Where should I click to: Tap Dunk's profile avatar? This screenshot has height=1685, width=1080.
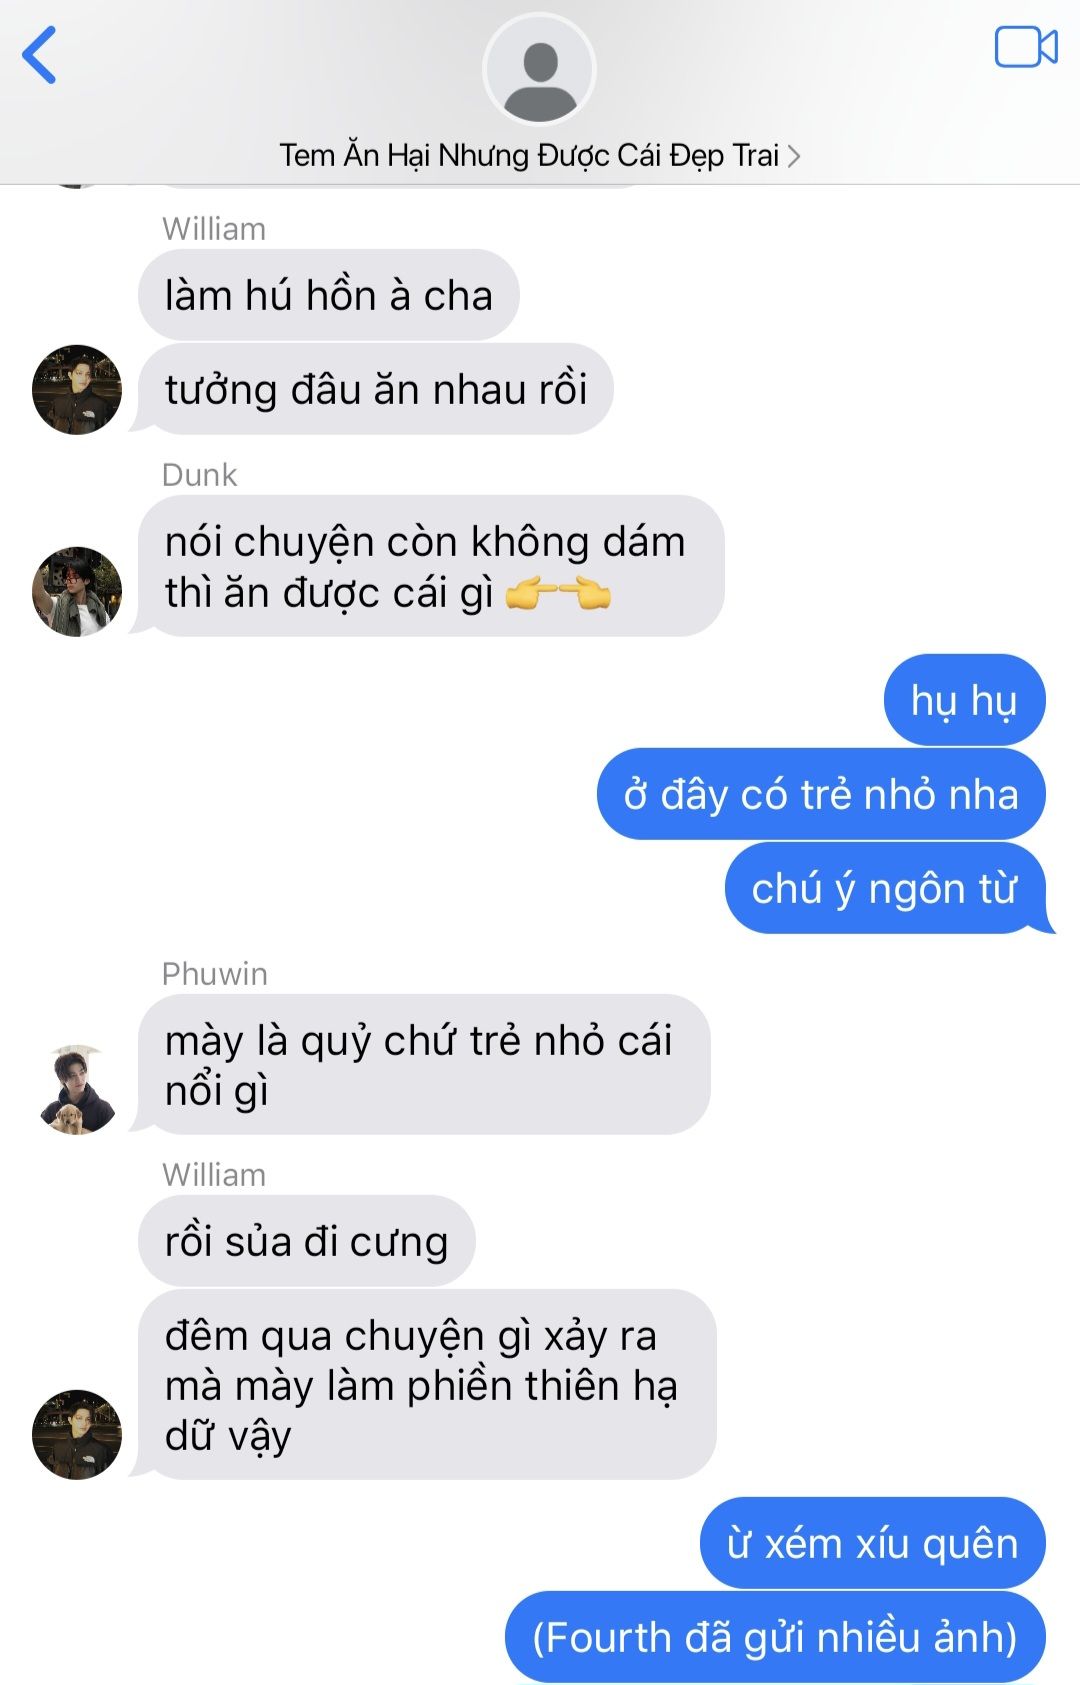77,591
